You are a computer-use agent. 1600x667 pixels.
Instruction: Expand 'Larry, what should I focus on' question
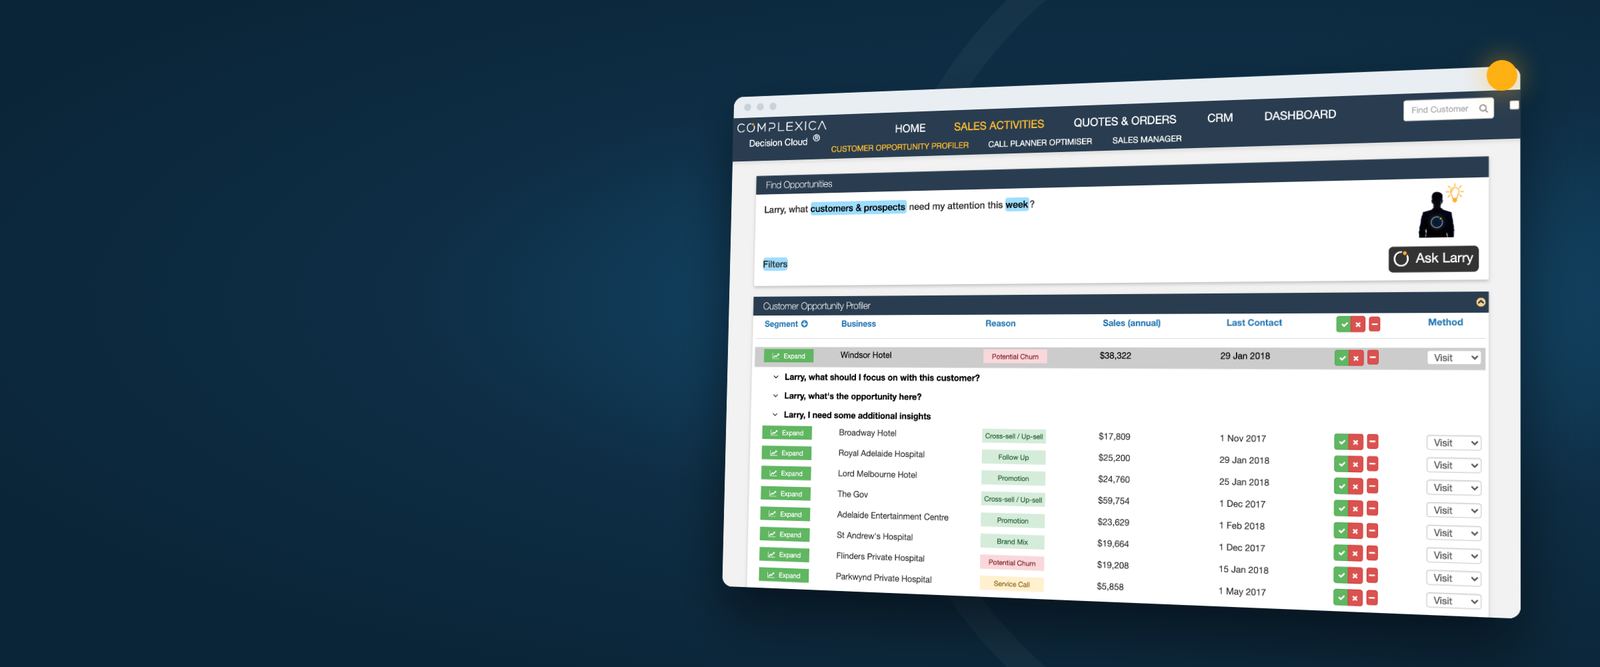tap(877, 378)
